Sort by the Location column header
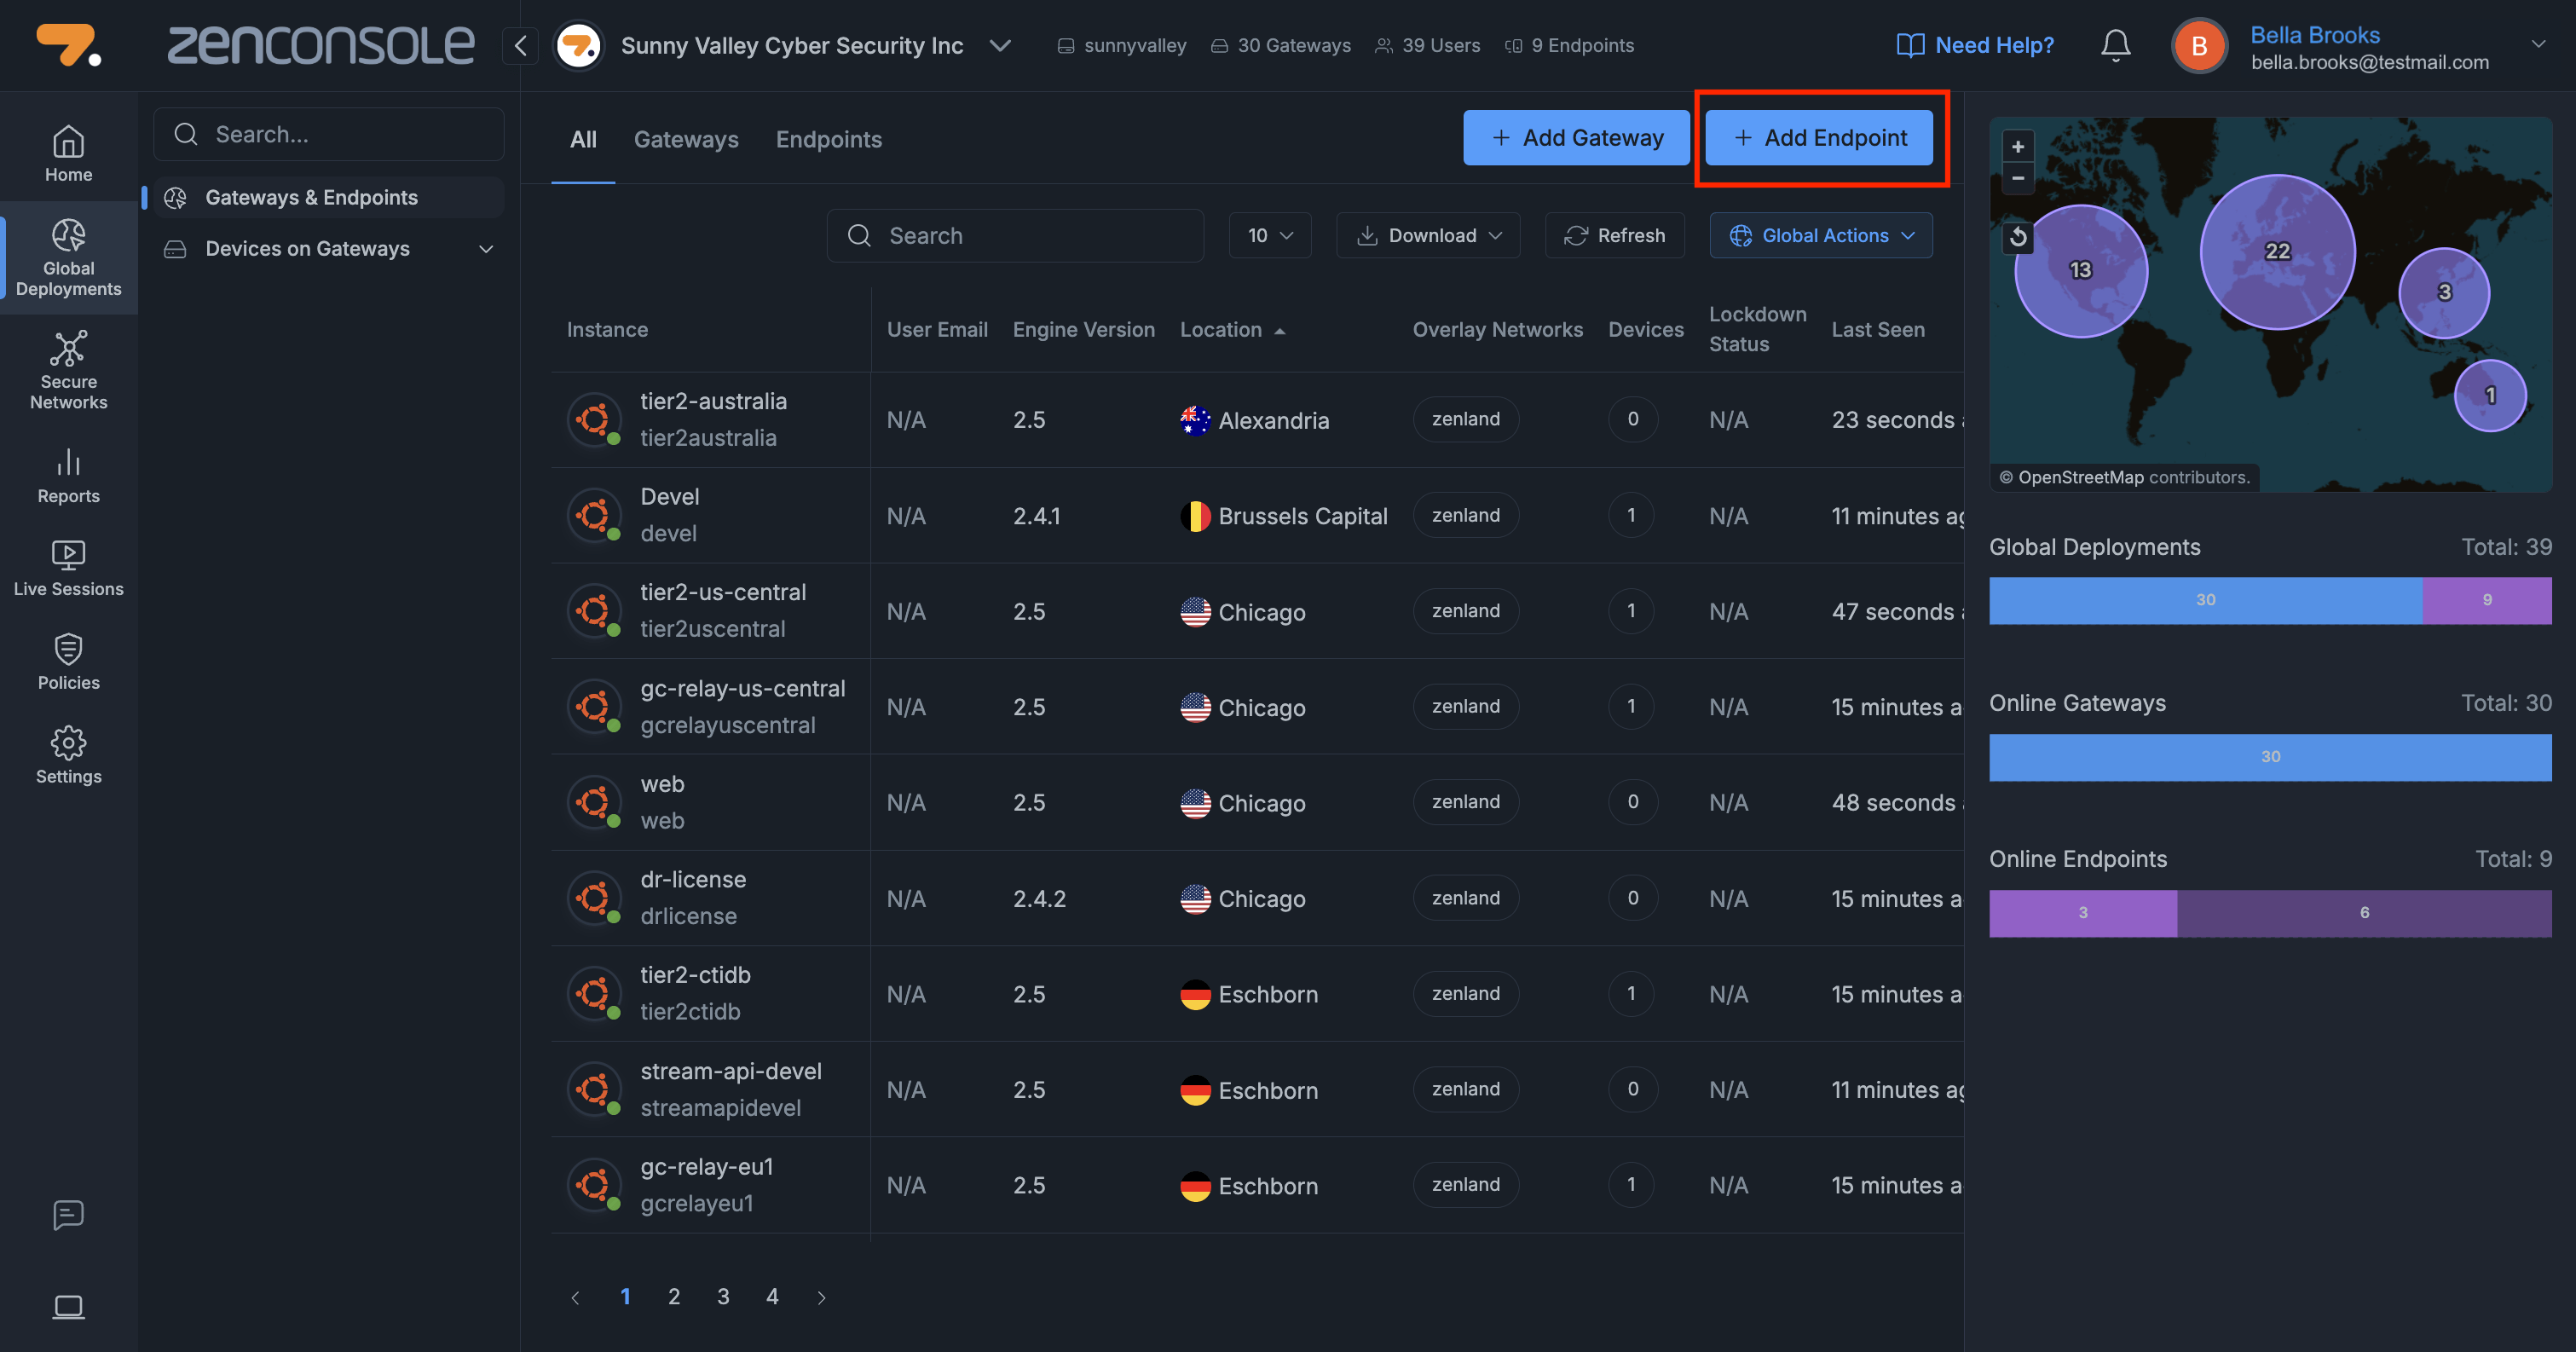The width and height of the screenshot is (2576, 1352). pos(1231,329)
